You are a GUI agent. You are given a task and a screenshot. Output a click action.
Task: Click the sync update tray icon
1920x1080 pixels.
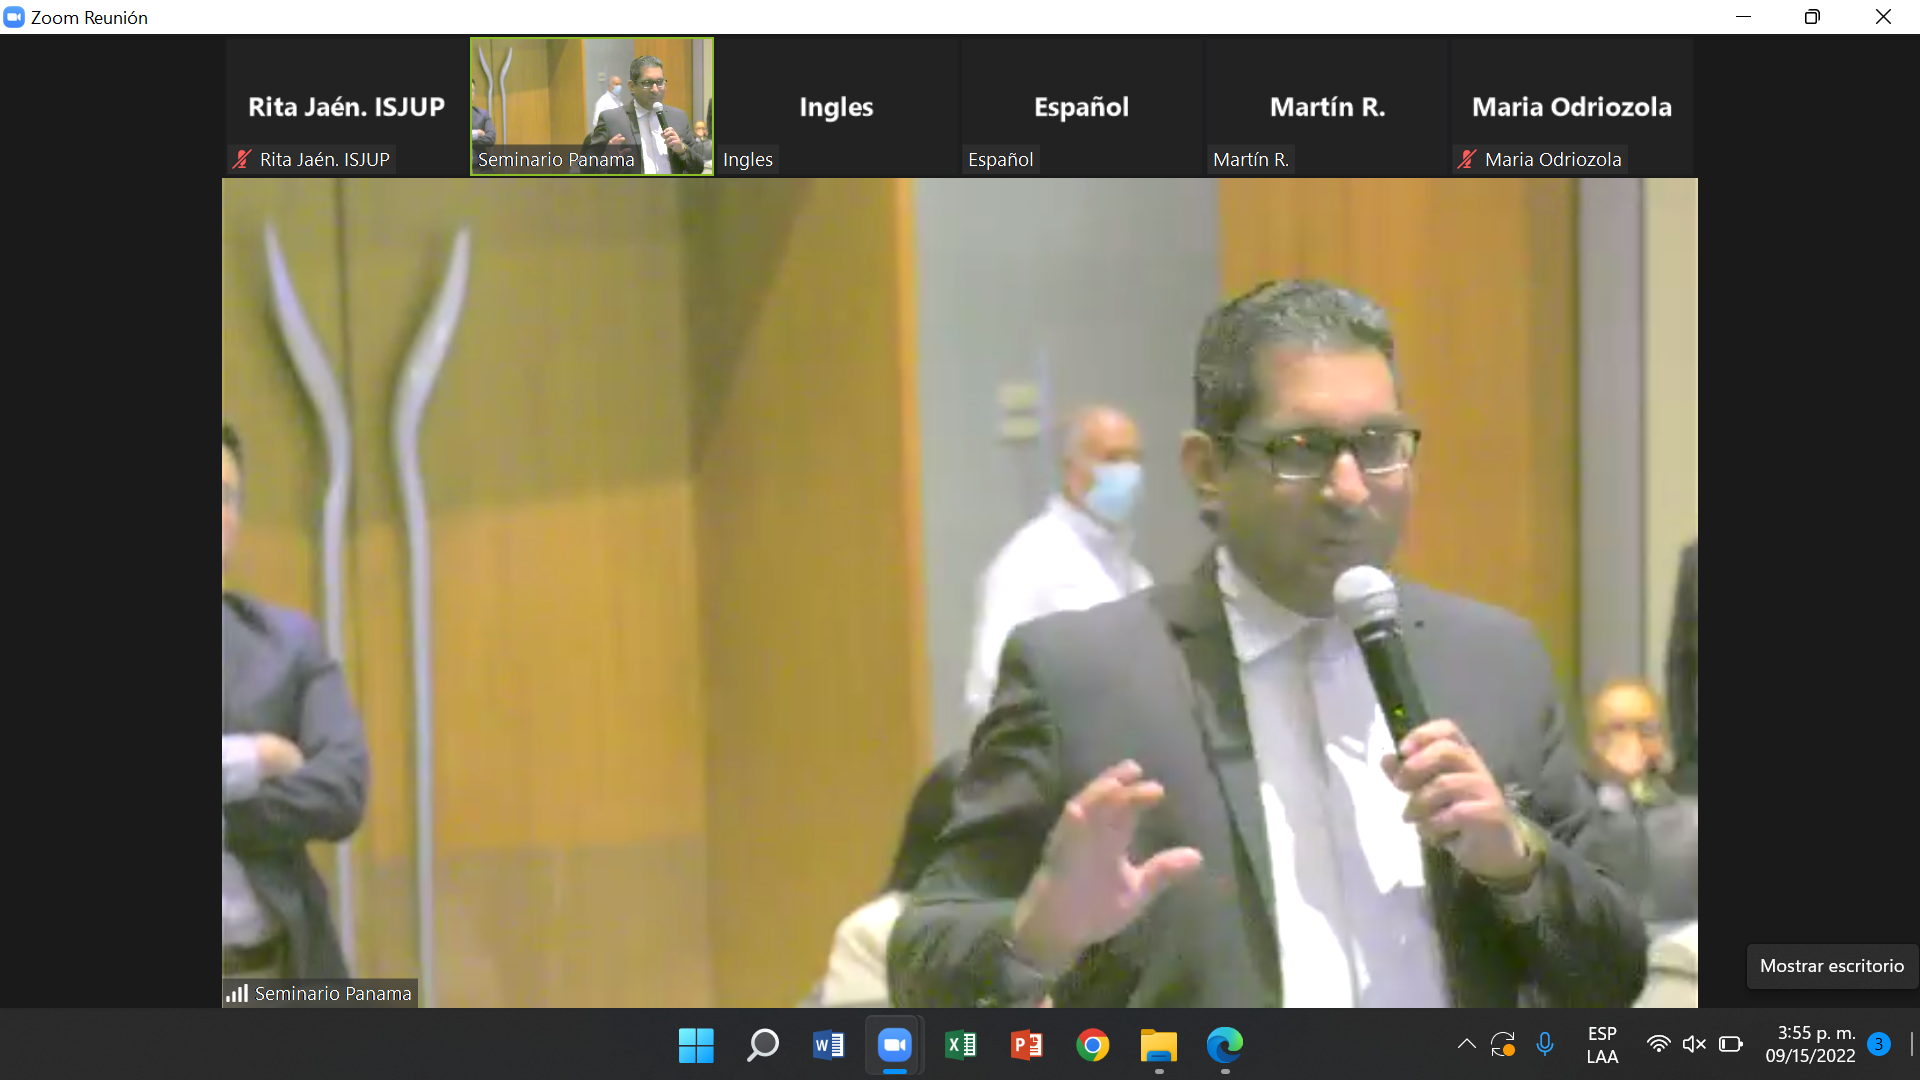click(1503, 1044)
